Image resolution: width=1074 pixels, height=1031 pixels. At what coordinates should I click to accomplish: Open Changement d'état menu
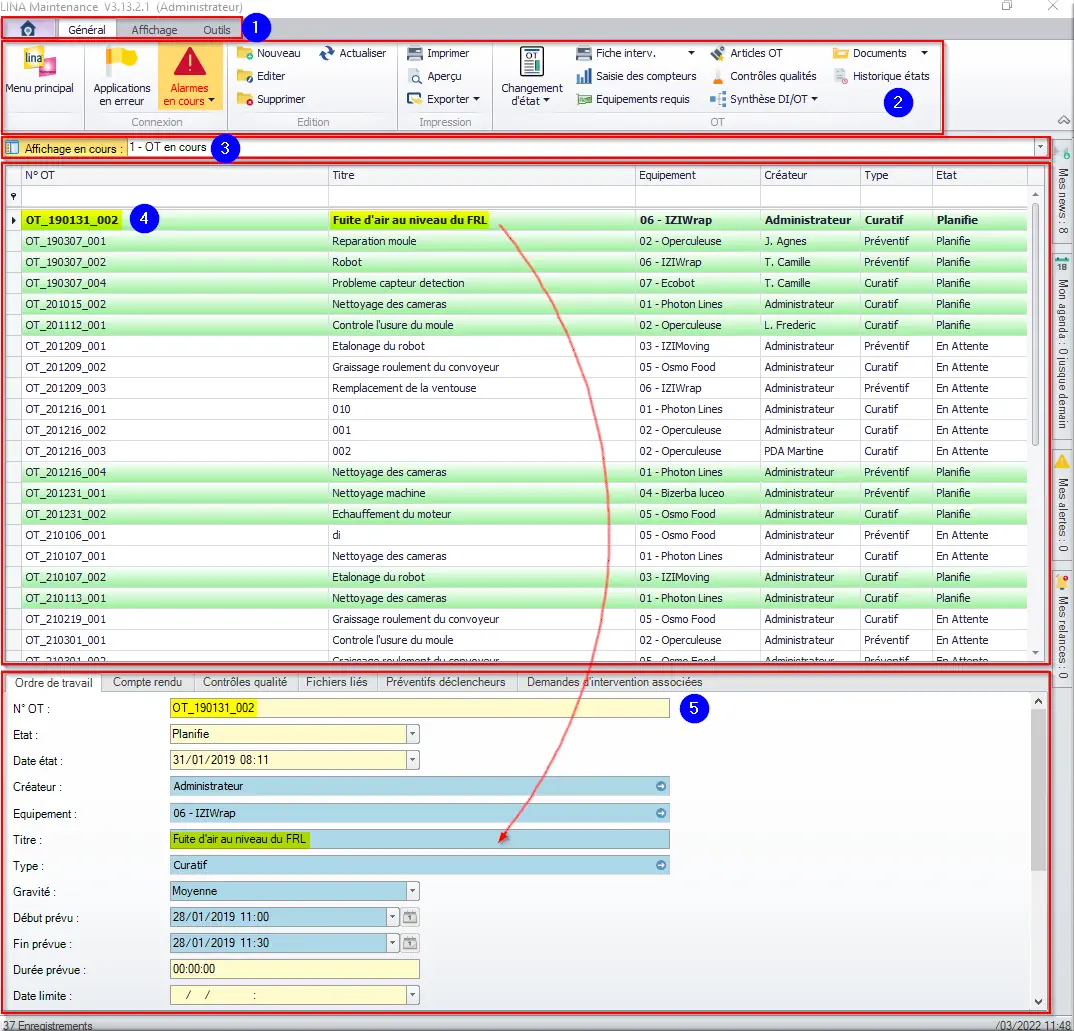532,77
